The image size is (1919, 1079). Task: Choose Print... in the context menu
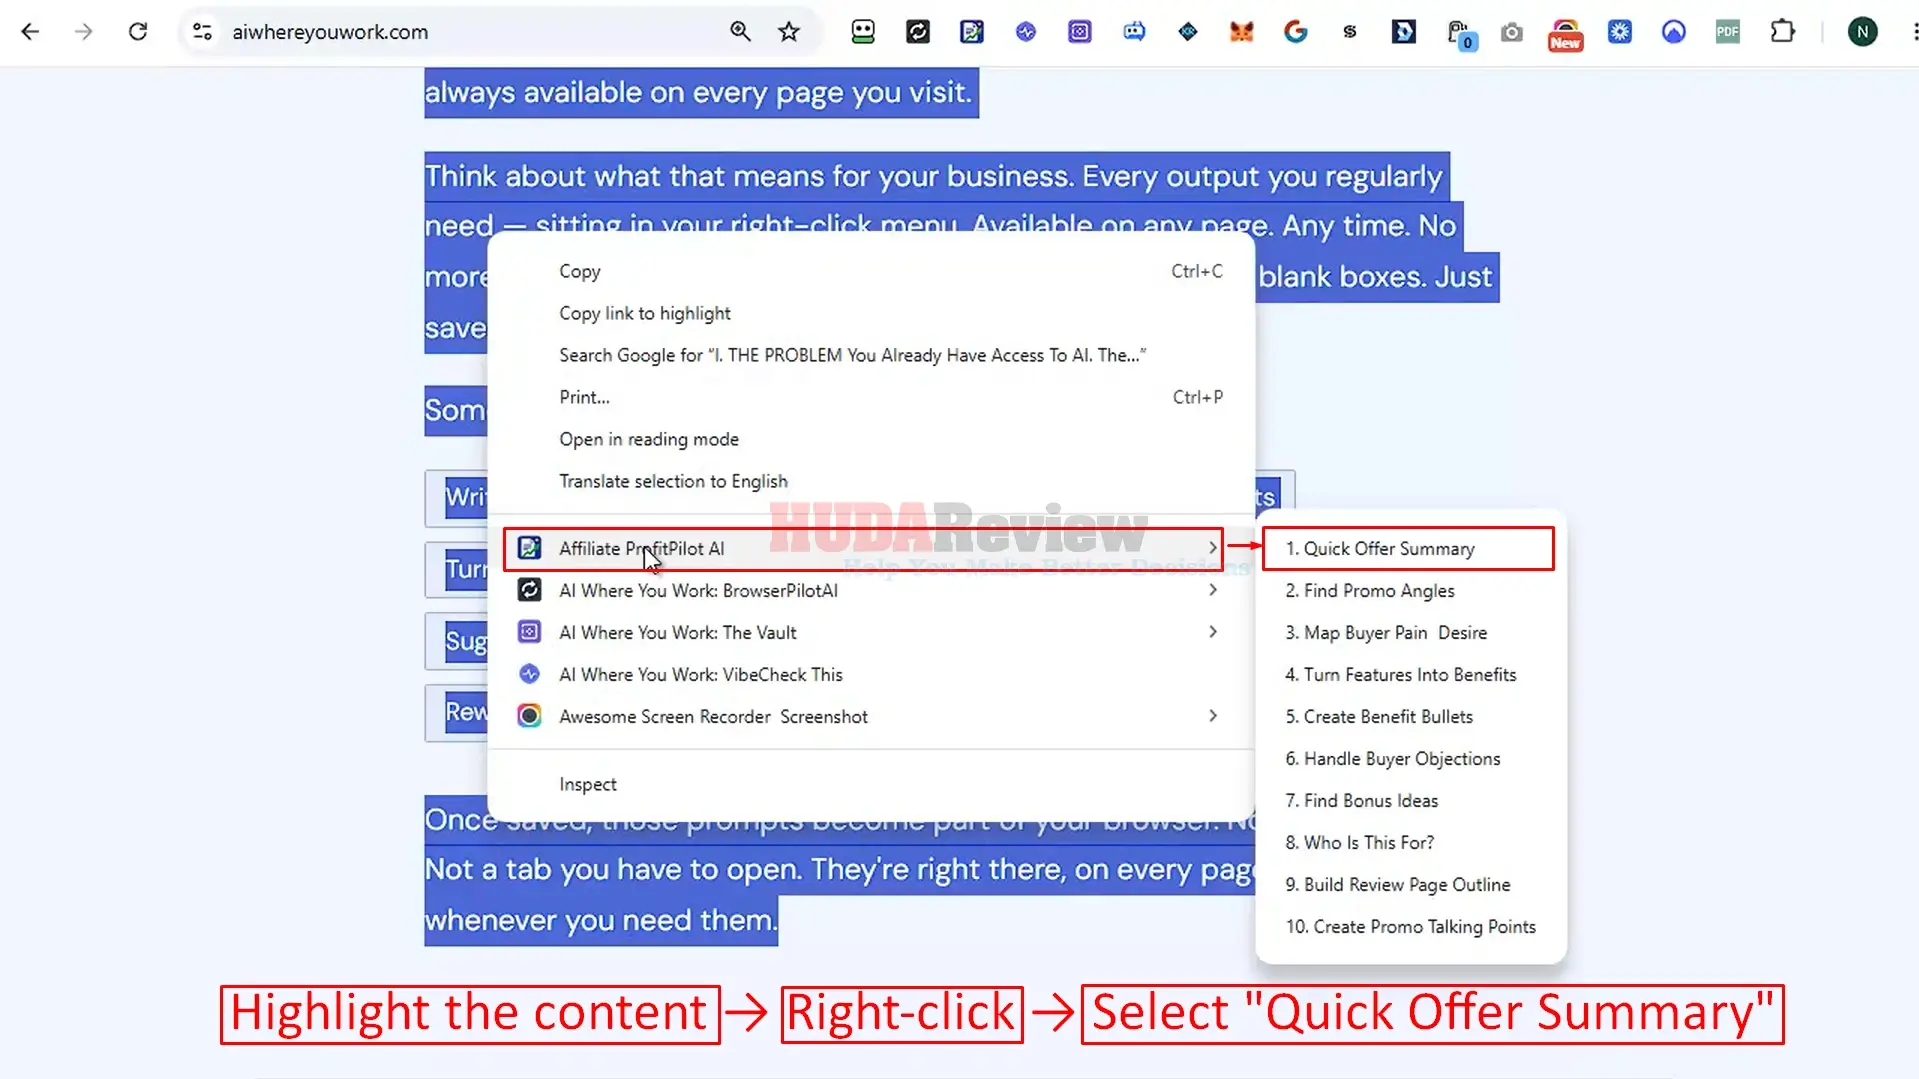coord(871,397)
